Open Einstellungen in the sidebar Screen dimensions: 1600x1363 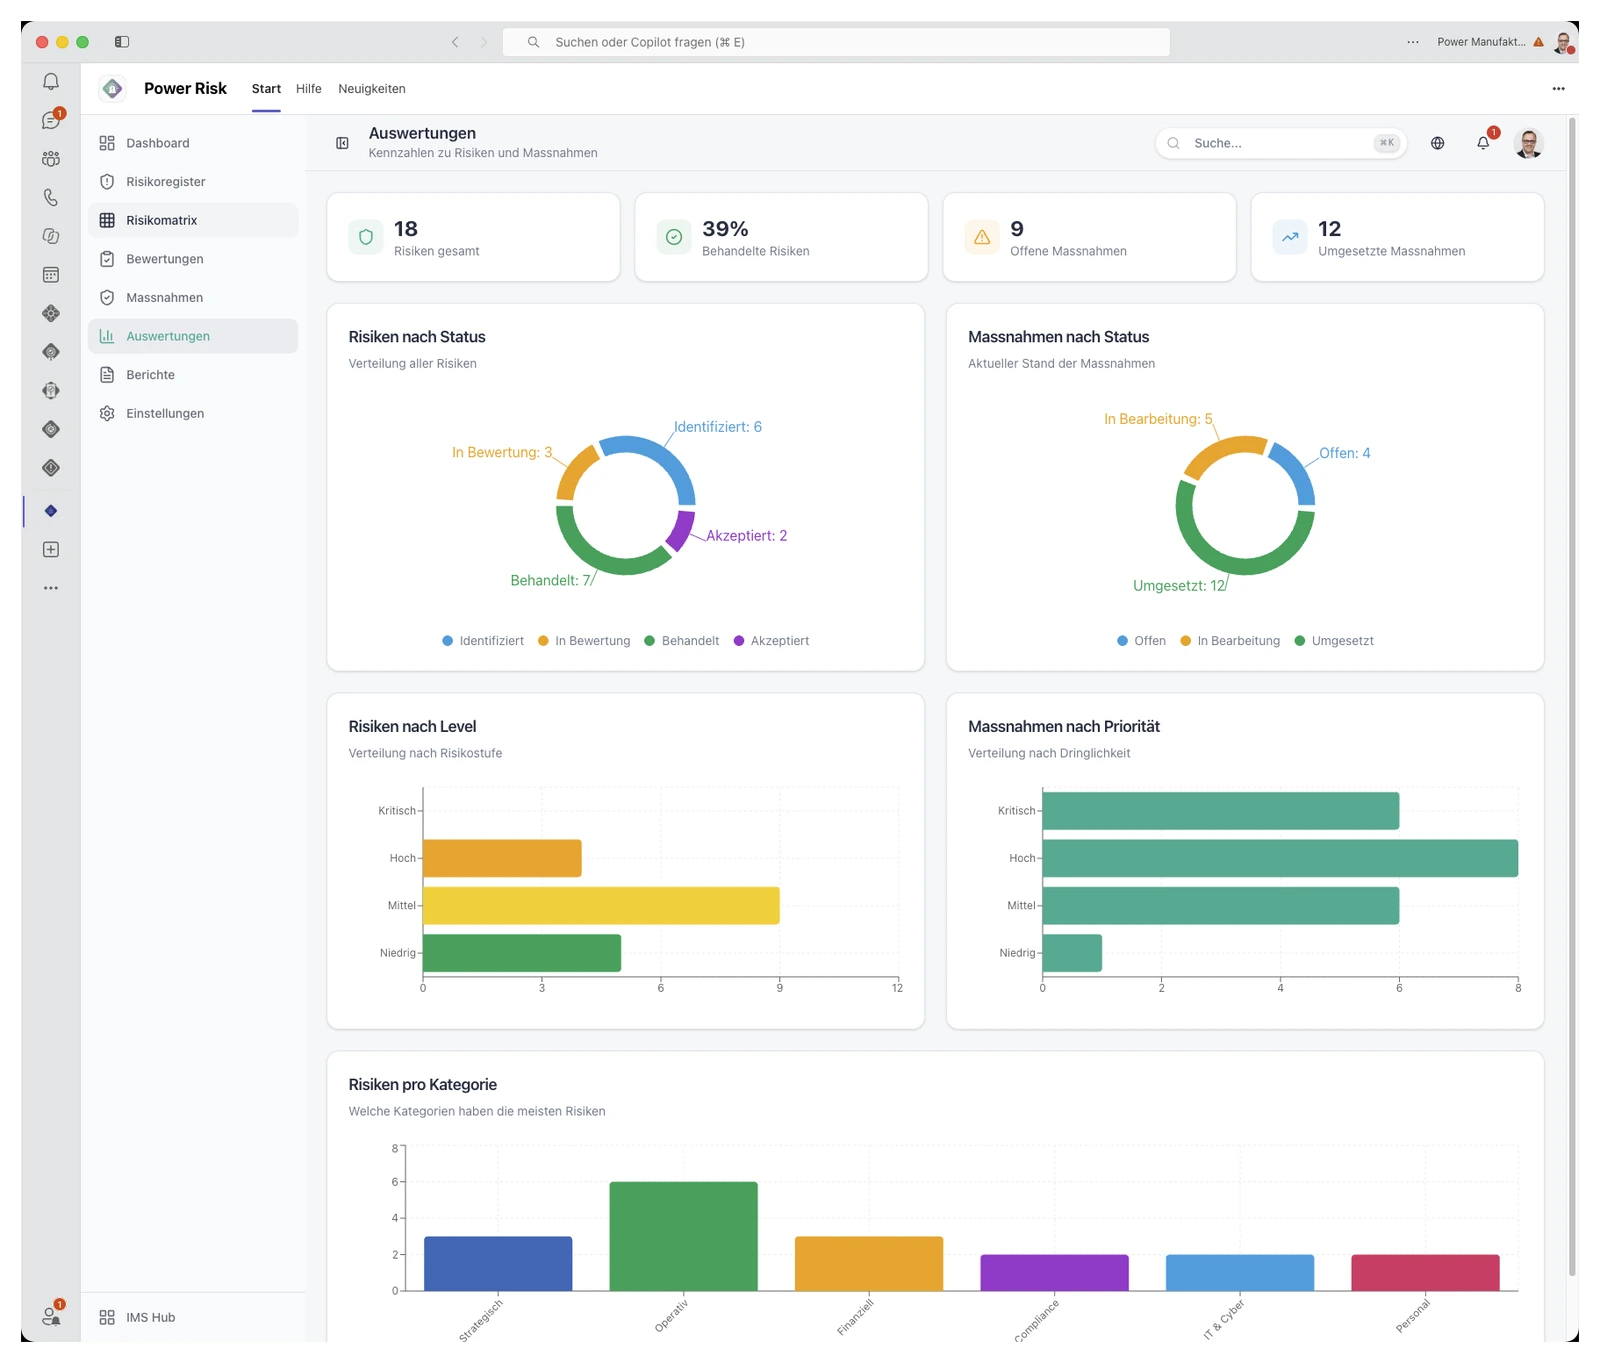coord(193,414)
